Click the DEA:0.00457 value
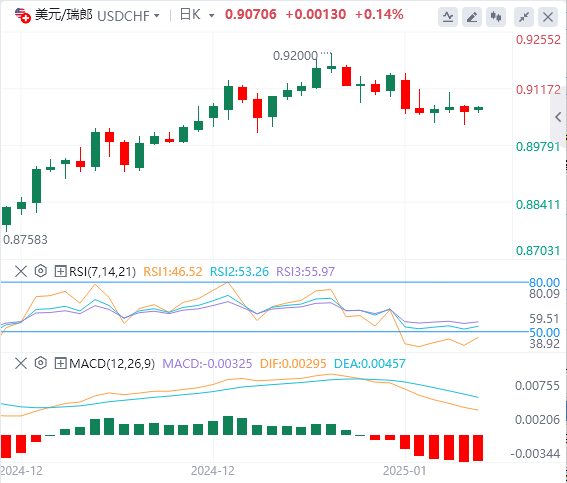The height and width of the screenshot is (483, 567). pos(370,363)
